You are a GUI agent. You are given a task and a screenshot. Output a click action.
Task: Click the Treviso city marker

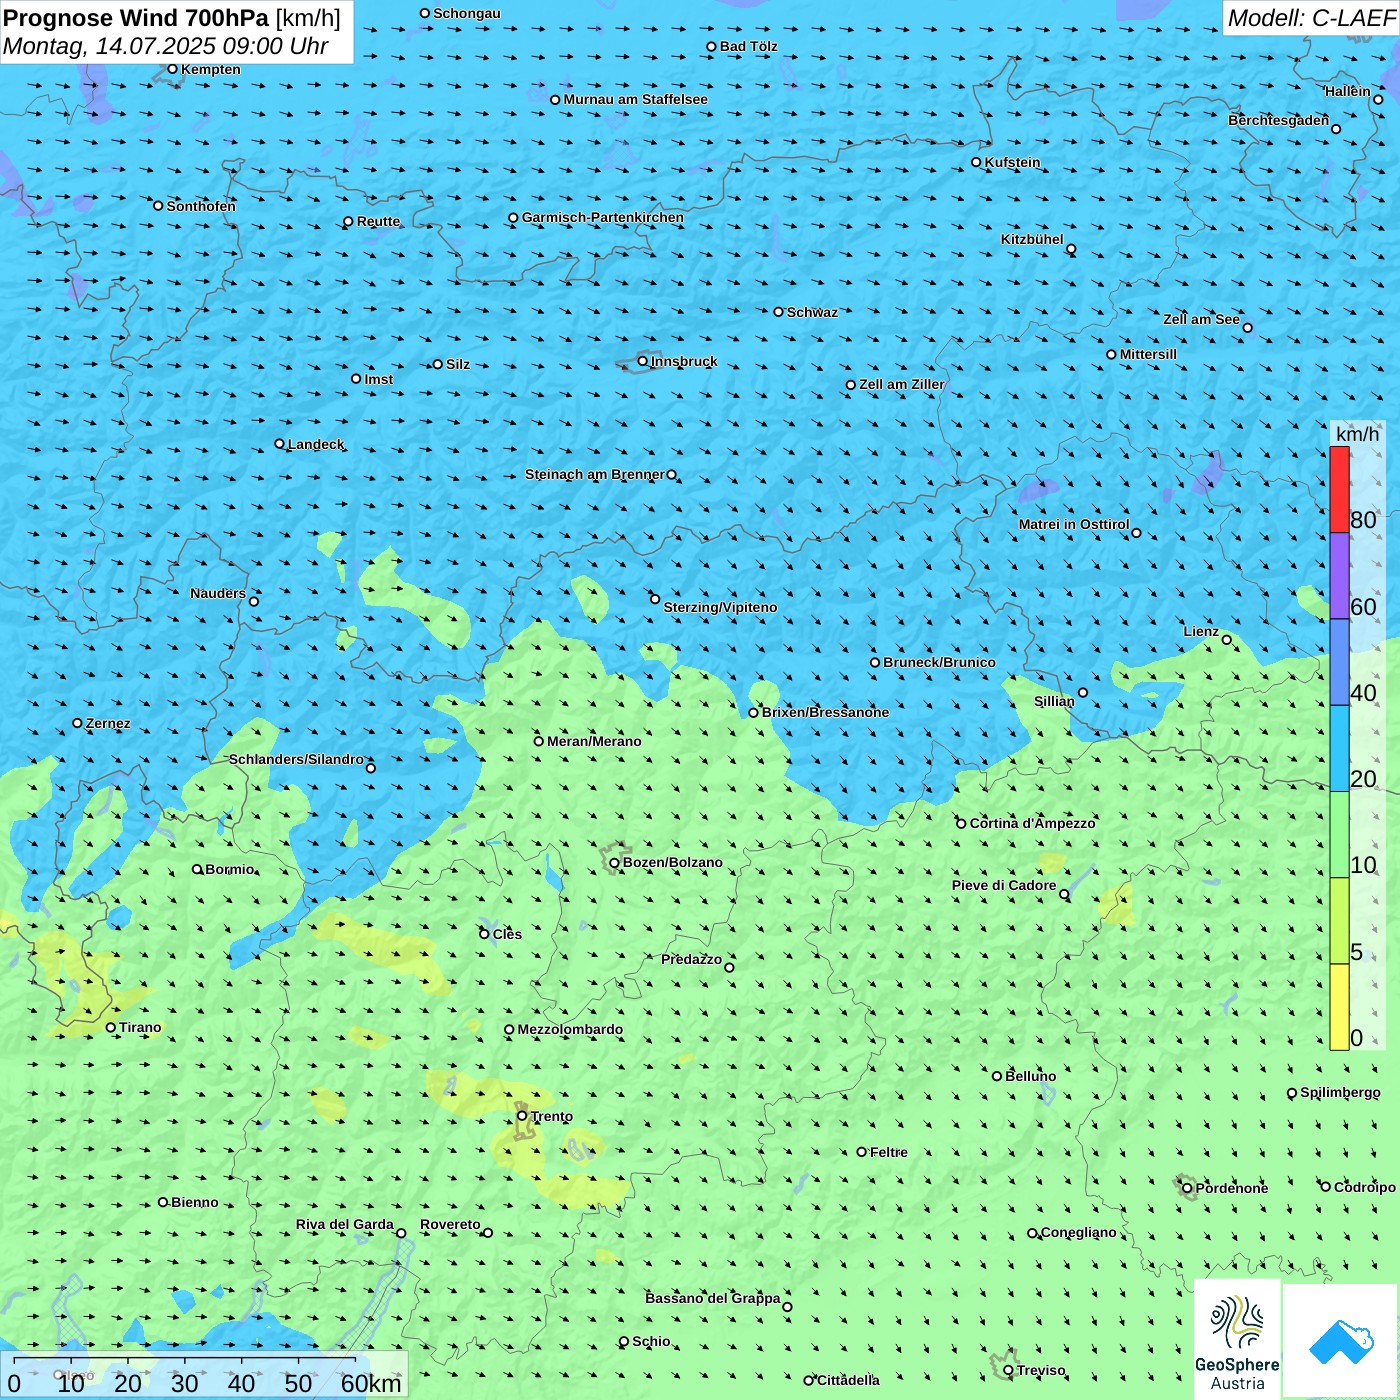coord(1008,1370)
